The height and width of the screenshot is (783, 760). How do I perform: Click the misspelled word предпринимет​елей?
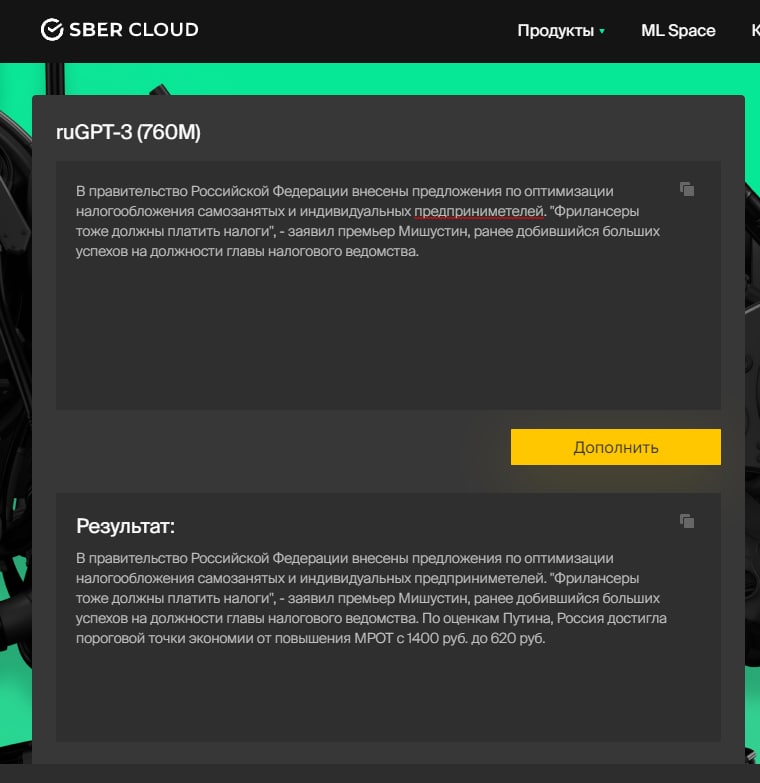pos(479,211)
